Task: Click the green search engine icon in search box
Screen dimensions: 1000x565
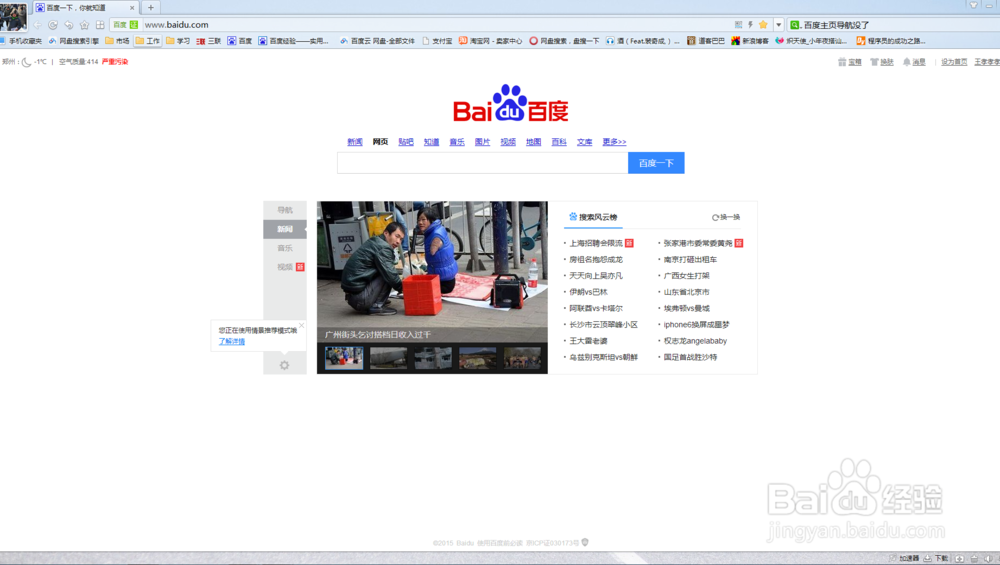Action: (795, 25)
